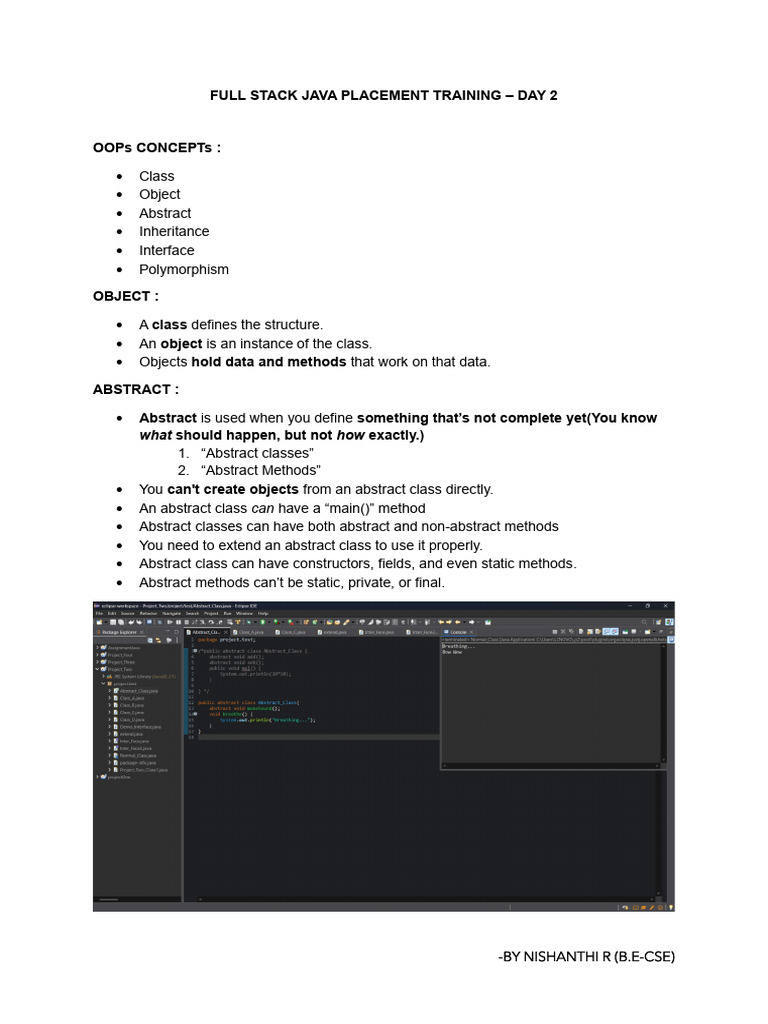Click Collapse All icon in Package Explorer
The image size is (768, 1024).
pos(150,640)
